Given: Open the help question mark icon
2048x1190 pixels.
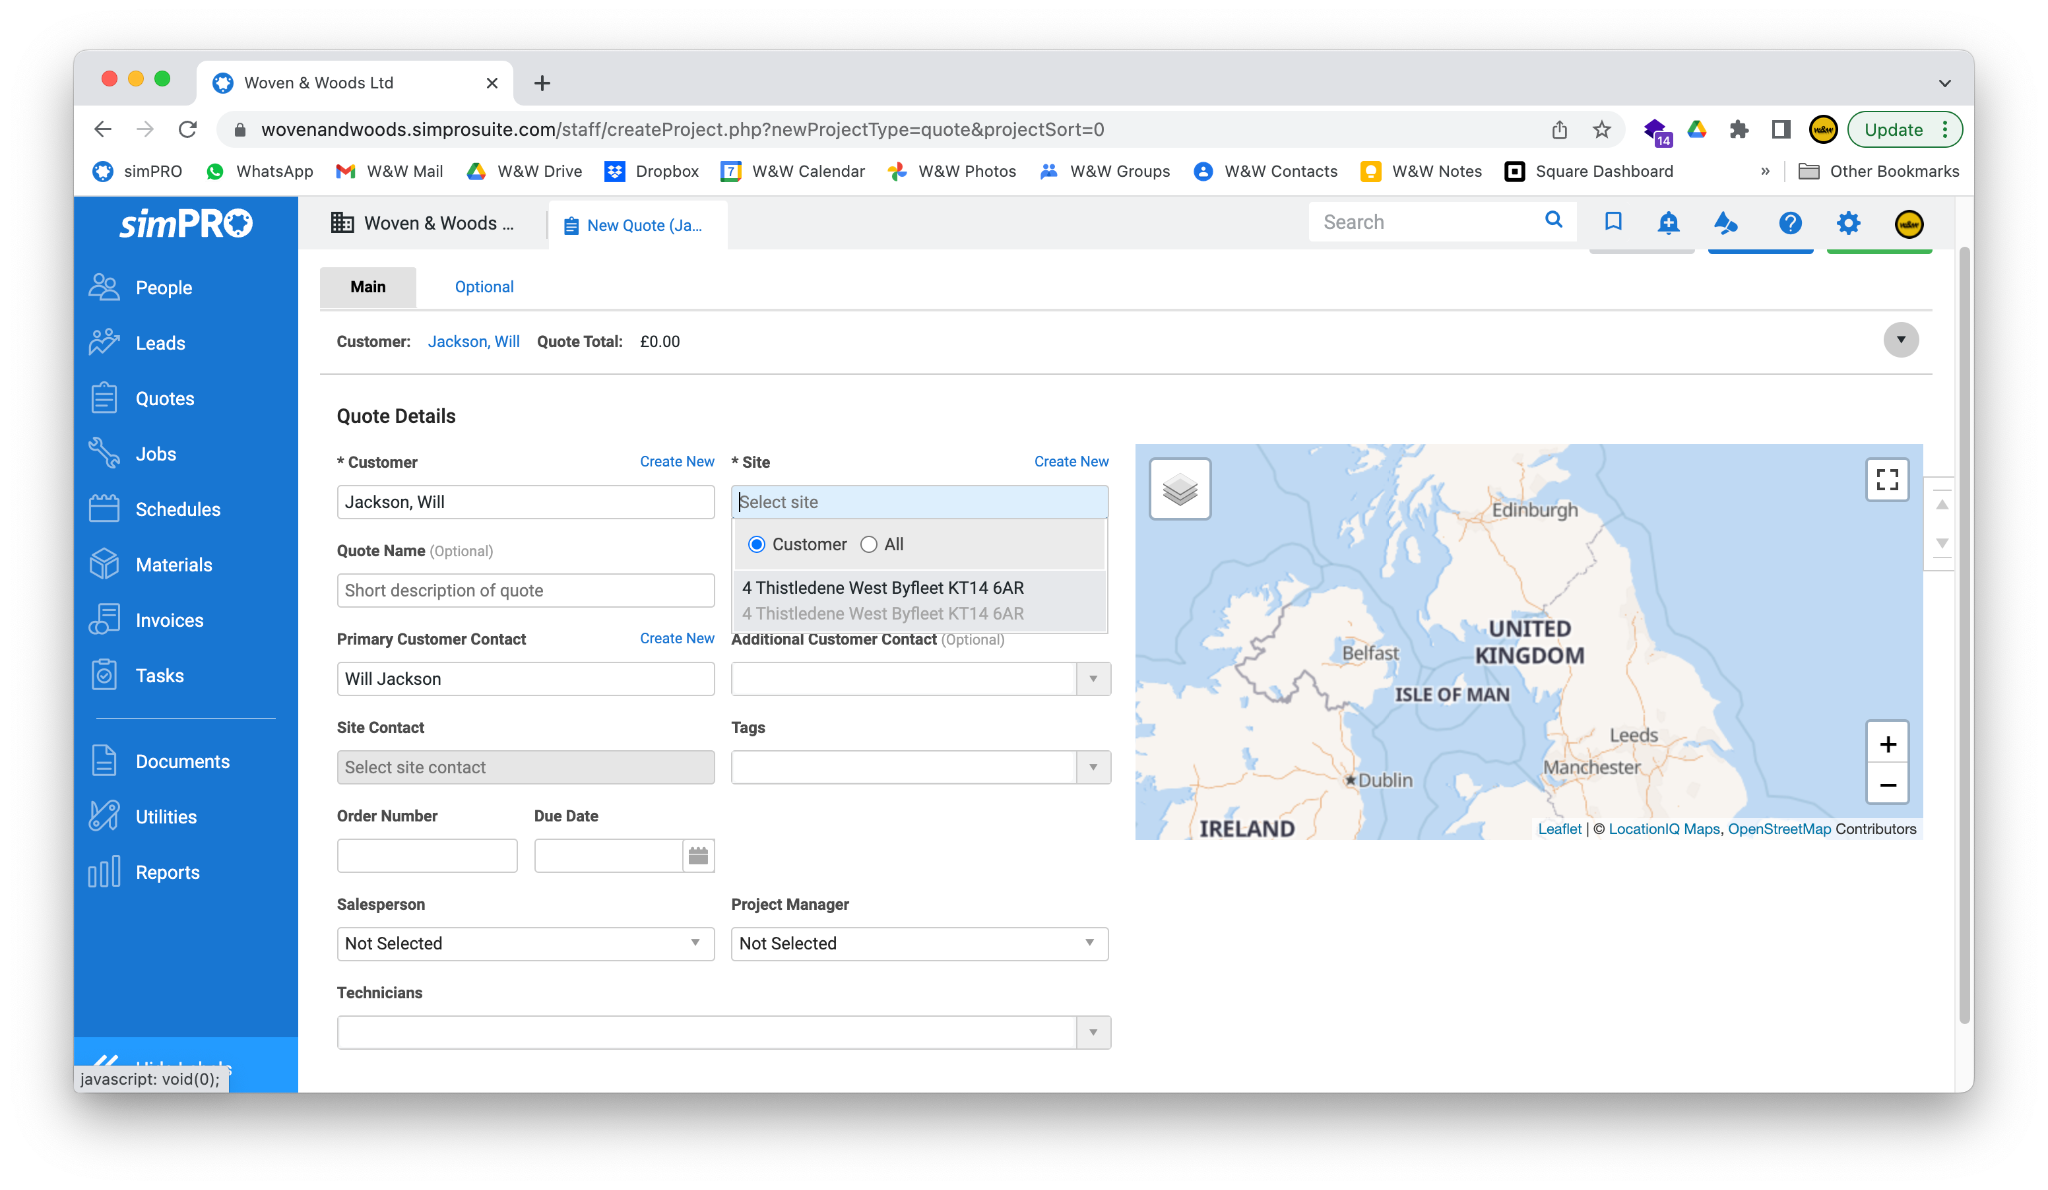Looking at the screenshot, I should 1790,222.
